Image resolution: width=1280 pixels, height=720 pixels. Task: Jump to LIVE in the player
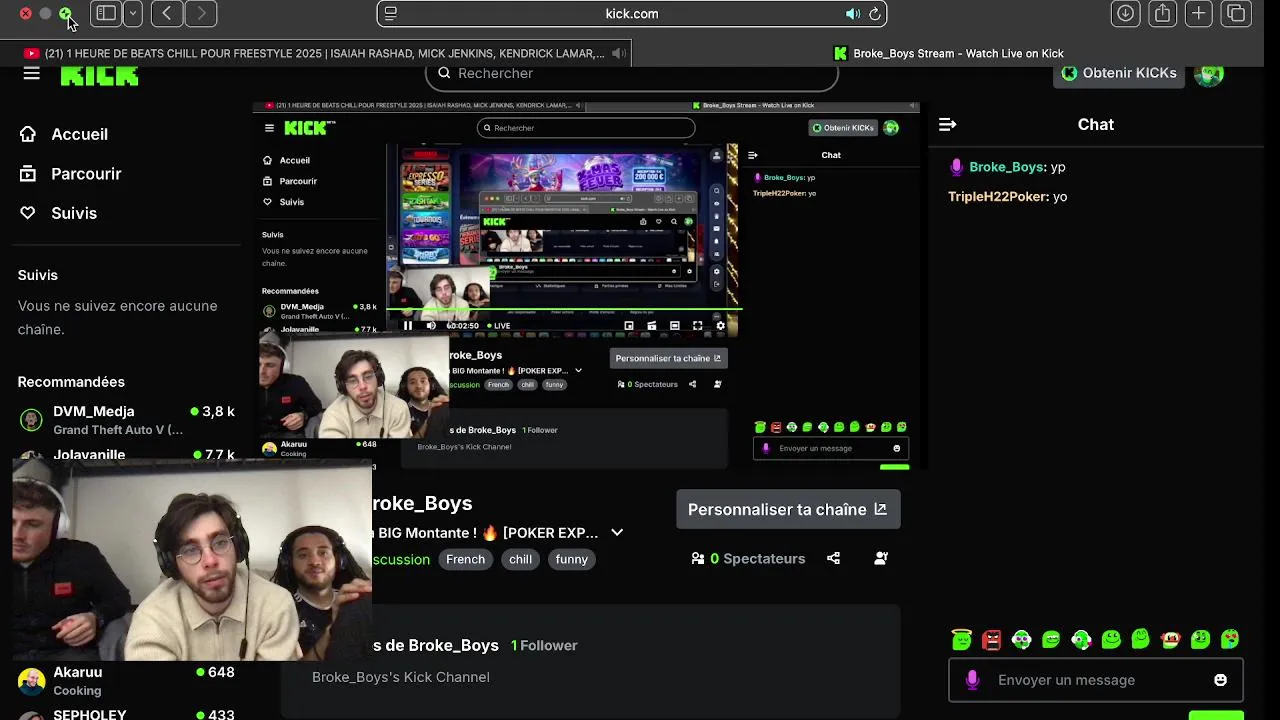(x=497, y=325)
